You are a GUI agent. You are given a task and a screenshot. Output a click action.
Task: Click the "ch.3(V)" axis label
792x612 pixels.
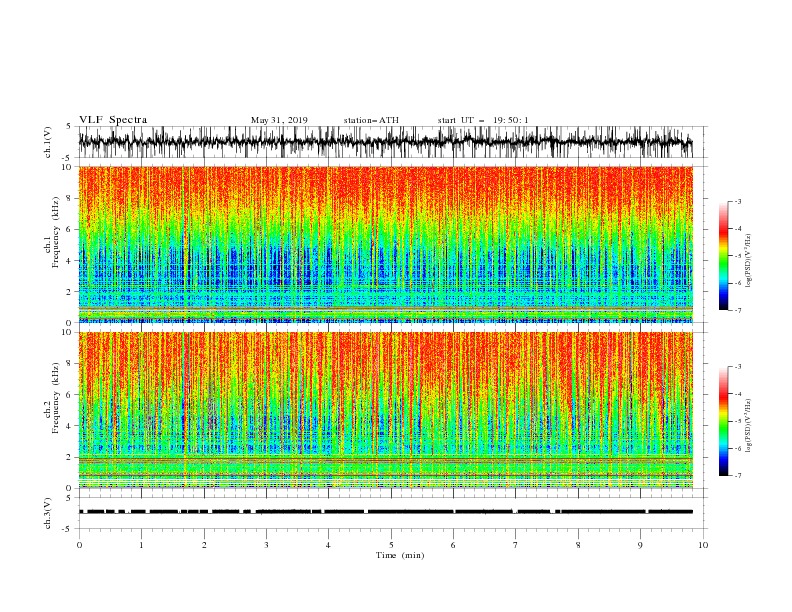pos(48,513)
